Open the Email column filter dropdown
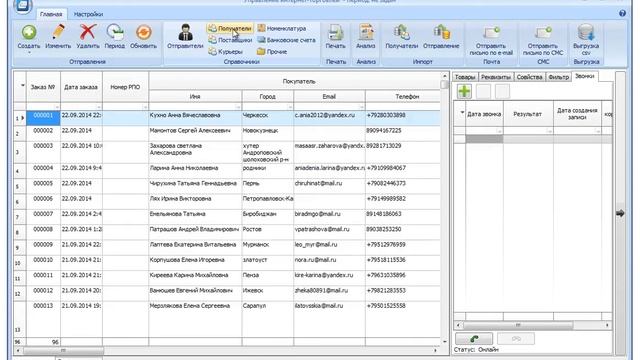This screenshot has width=640, height=360. coord(362,107)
